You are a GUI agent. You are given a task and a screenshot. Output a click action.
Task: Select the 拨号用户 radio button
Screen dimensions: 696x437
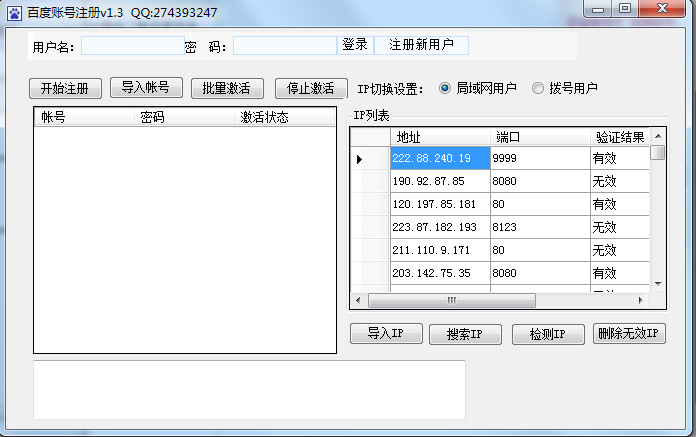(539, 88)
